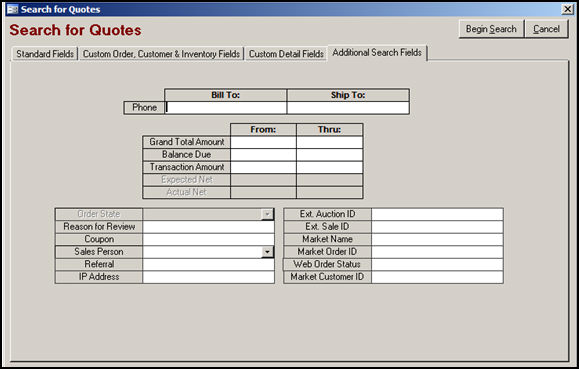Viewport: 579px width, 369px height.
Task: Click the Ship To phone input field
Action: [x=348, y=107]
